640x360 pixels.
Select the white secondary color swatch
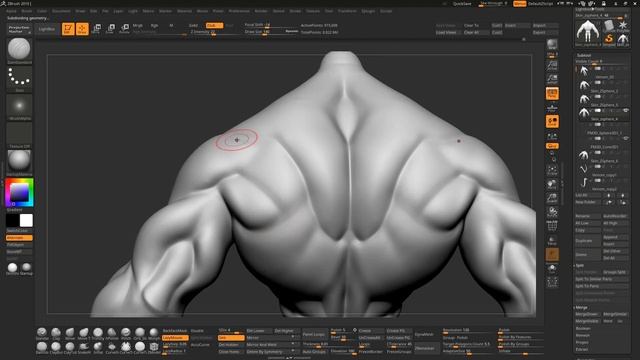26,220
